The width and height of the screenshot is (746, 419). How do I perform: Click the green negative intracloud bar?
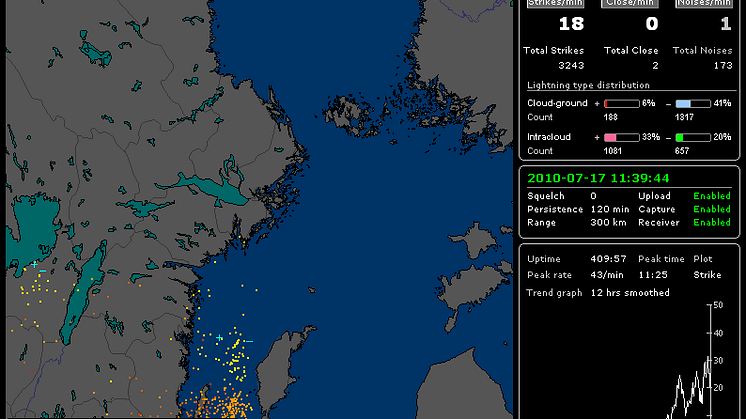[x=692, y=137]
